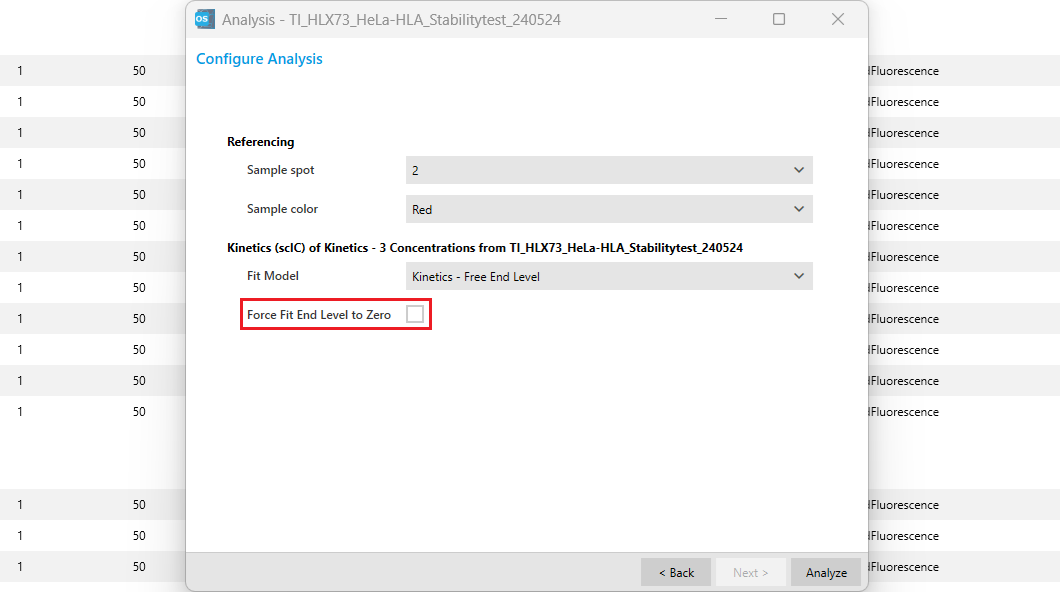Click the Force Fit End Level to Zero label

(x=319, y=315)
